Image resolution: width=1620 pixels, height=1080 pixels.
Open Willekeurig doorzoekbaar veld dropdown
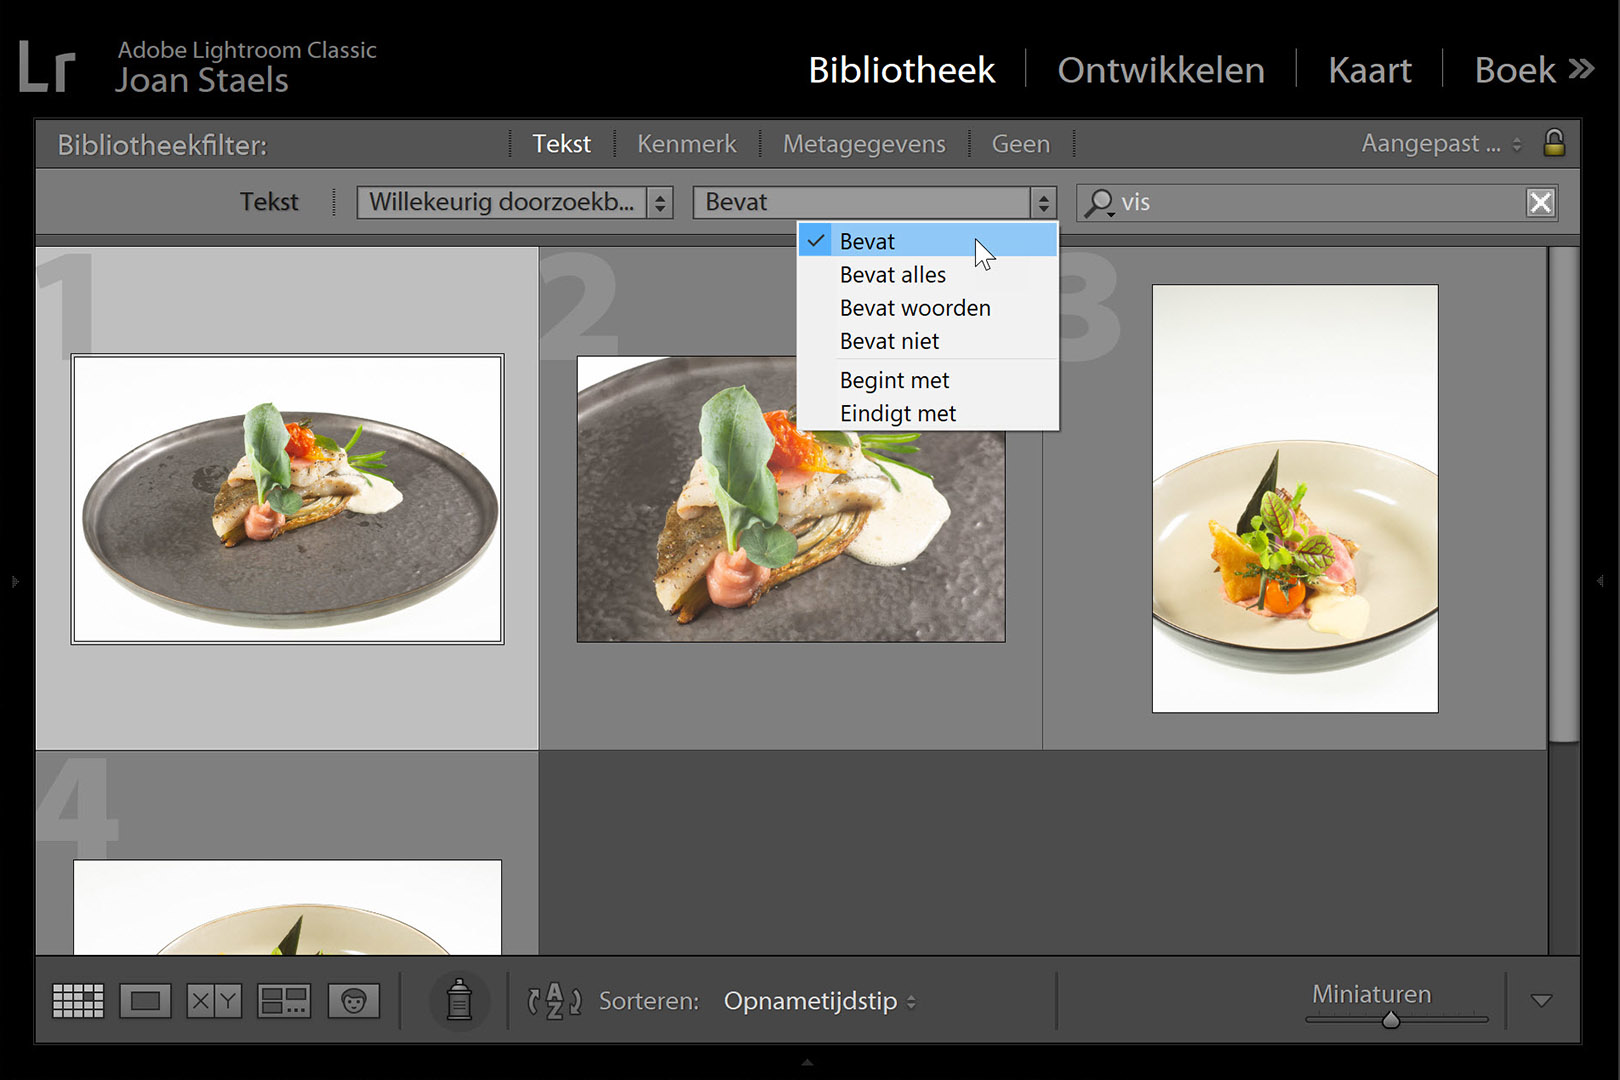515,202
